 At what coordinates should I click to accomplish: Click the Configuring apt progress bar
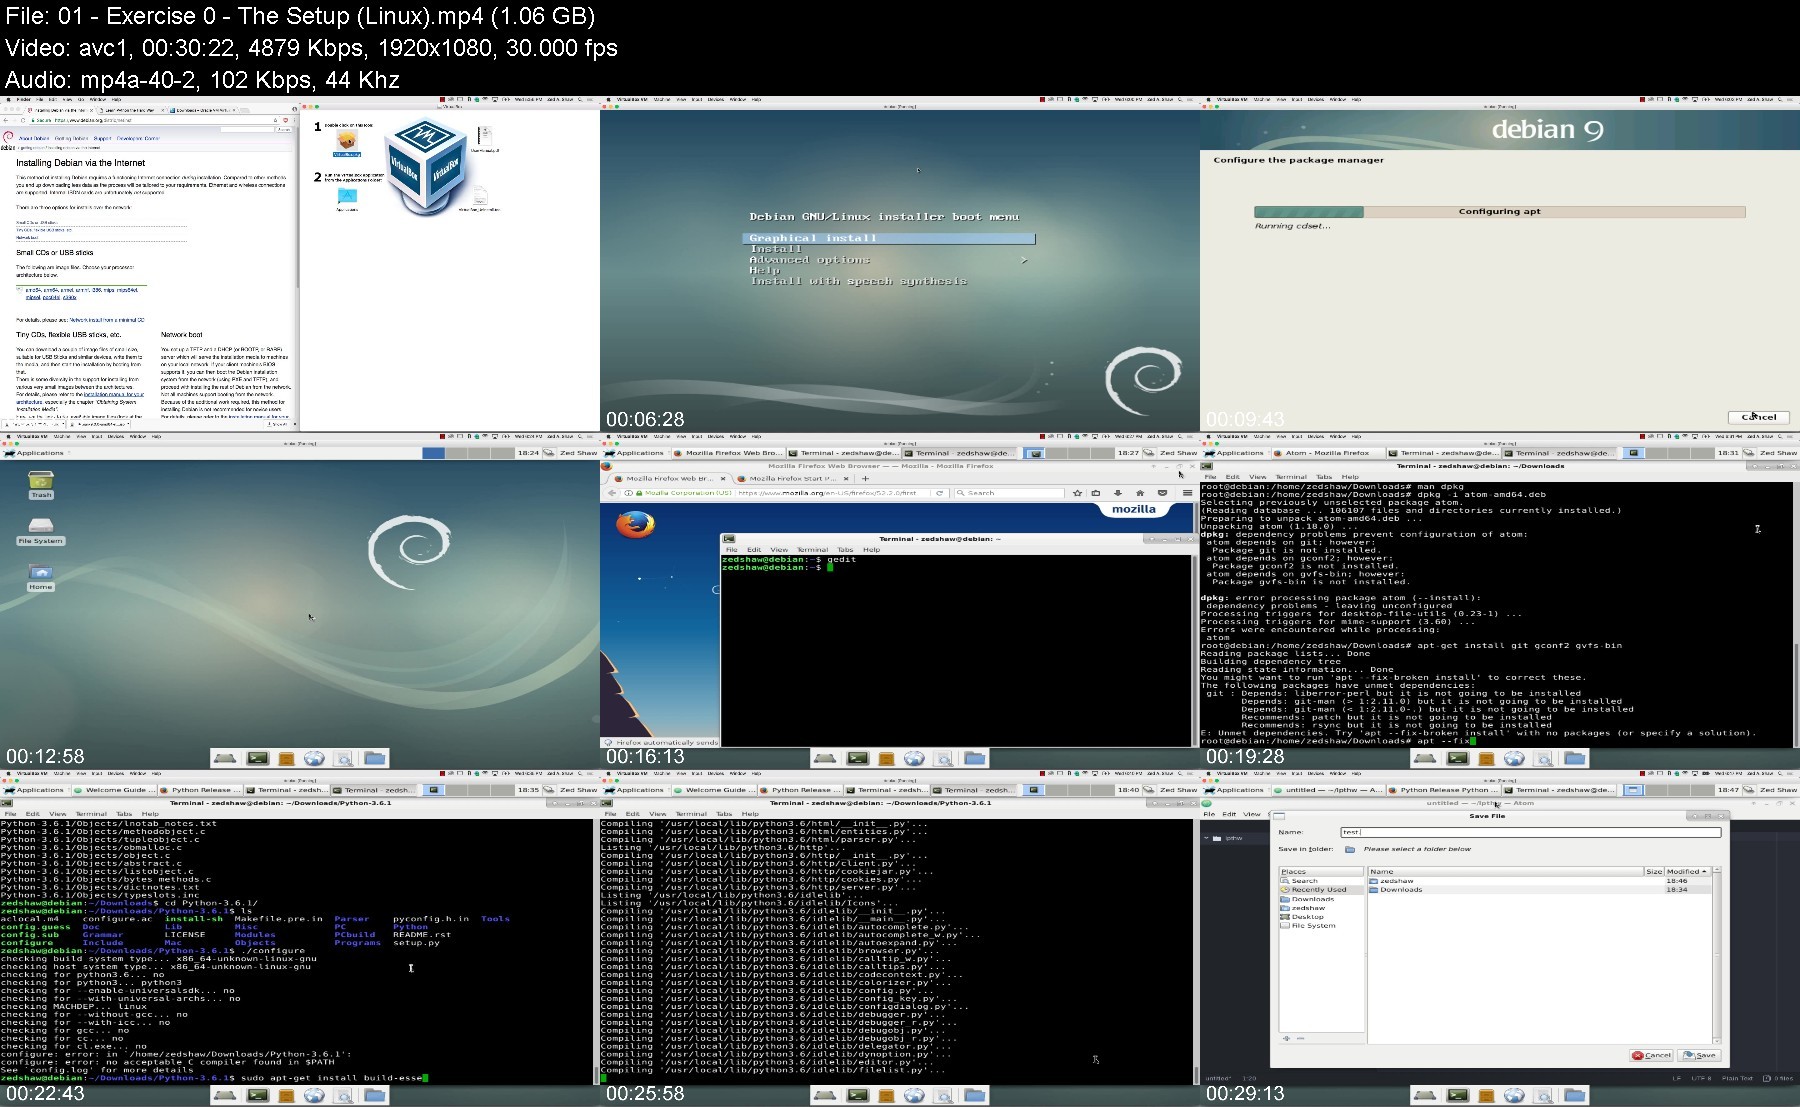1499,211
